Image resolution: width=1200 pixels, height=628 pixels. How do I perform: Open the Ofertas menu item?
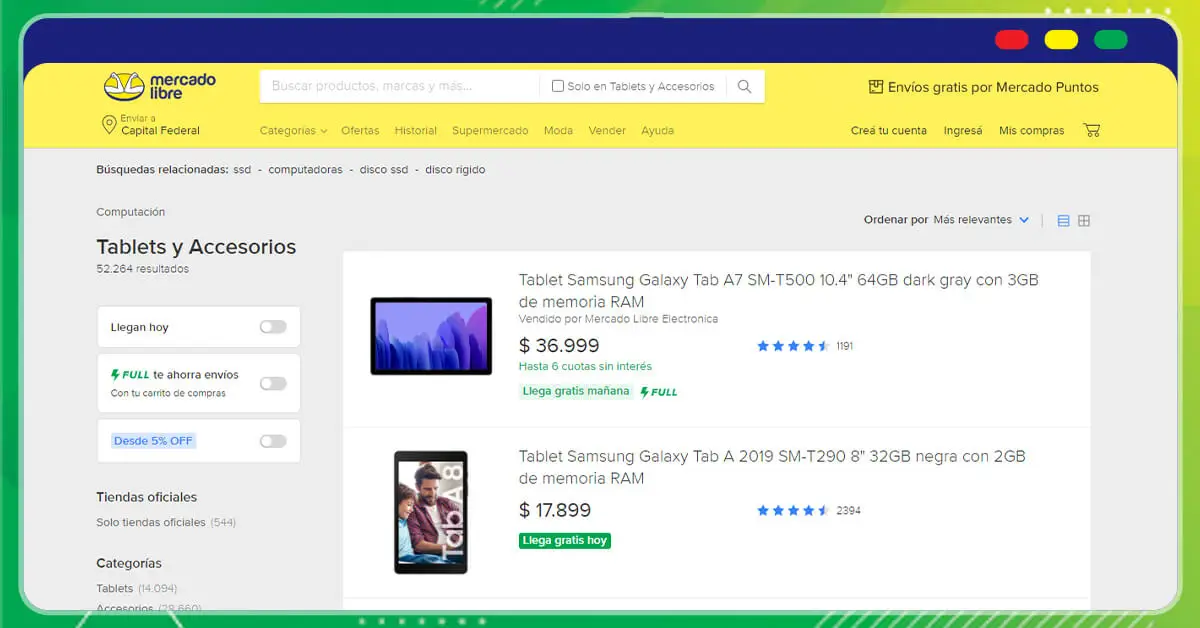[360, 131]
